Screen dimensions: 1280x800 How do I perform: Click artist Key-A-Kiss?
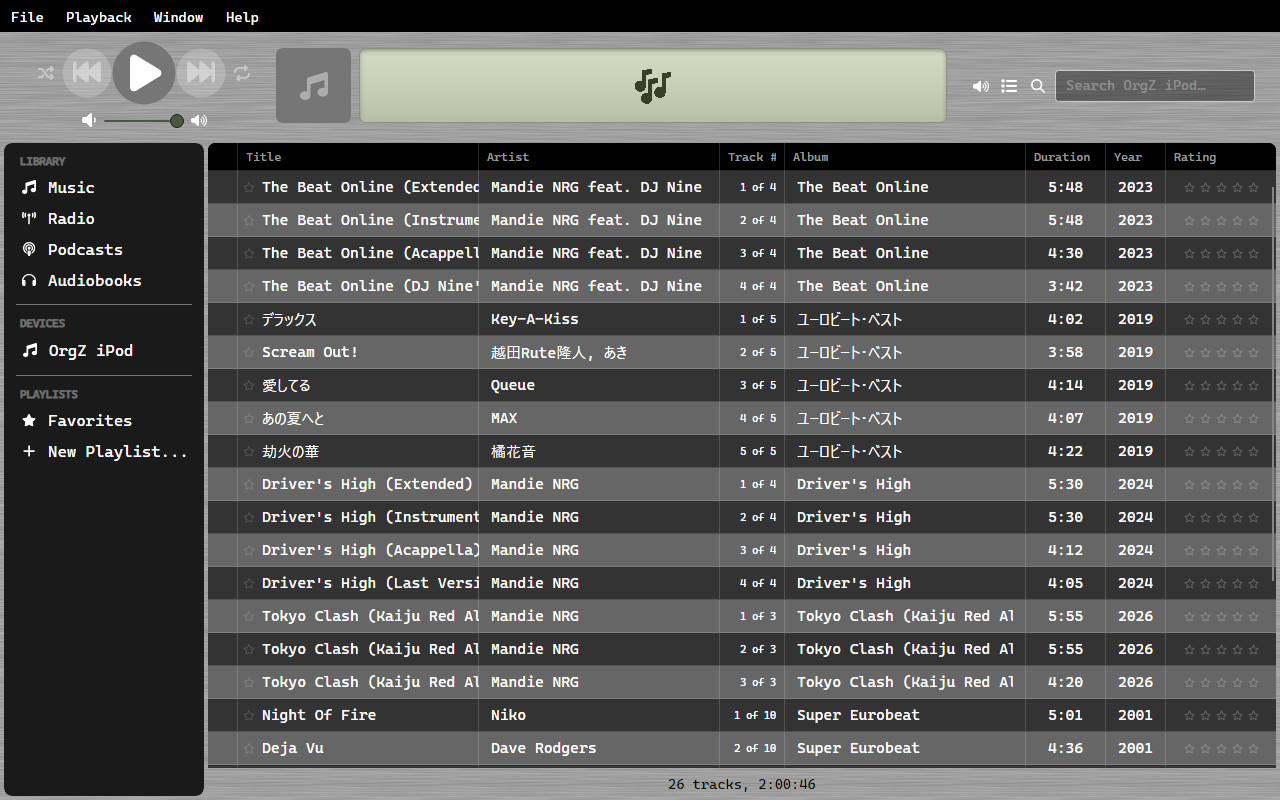534,319
